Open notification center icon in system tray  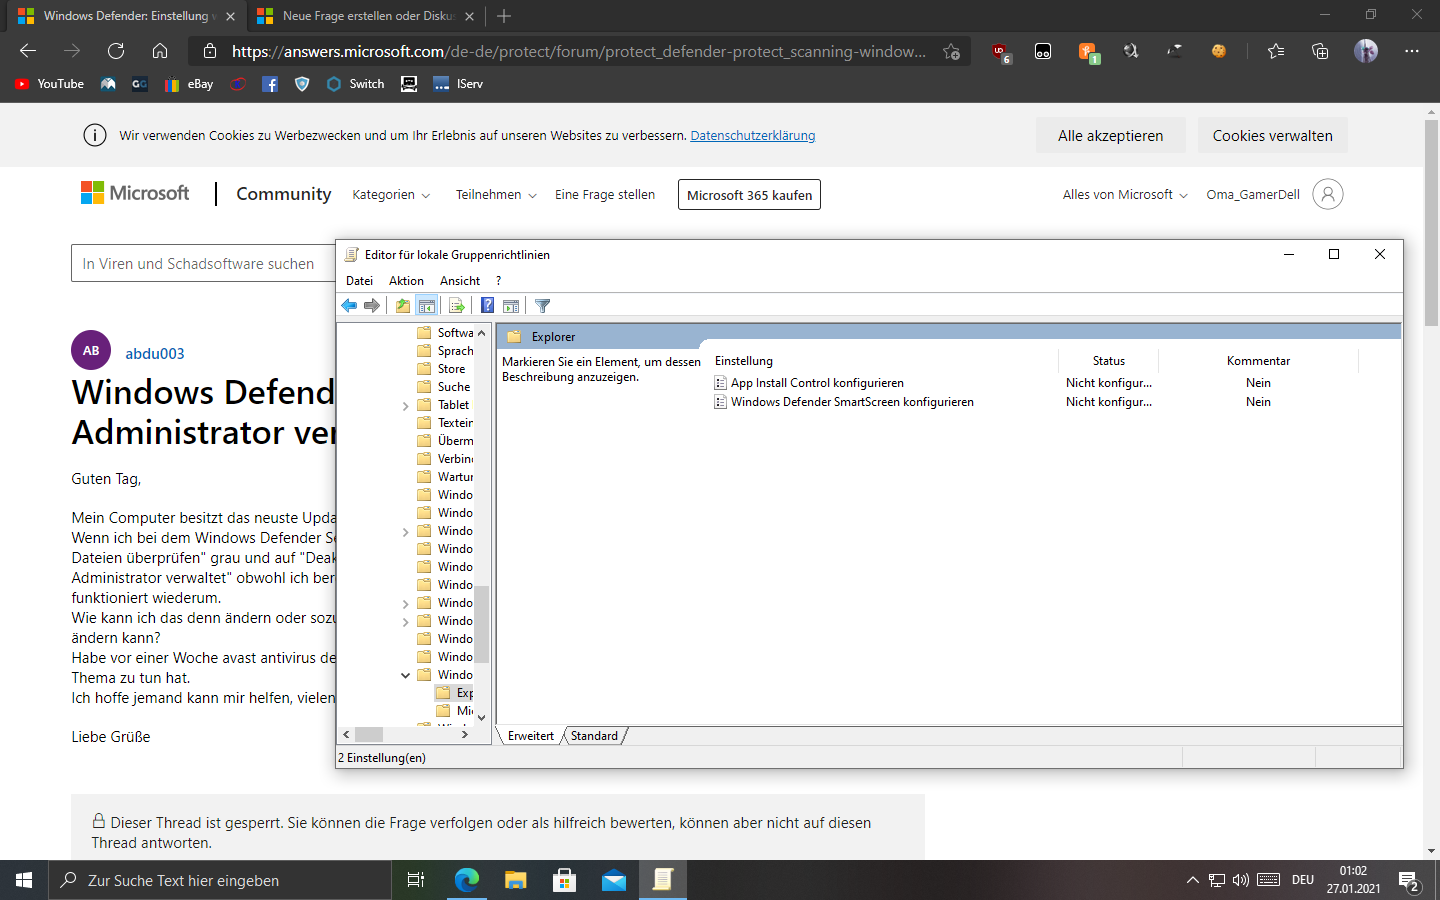pyautogui.click(x=1410, y=881)
